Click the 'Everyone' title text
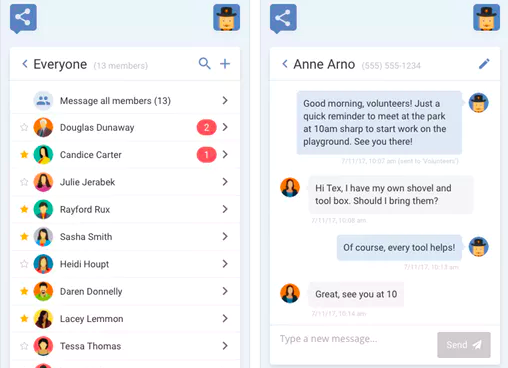Image resolution: width=508 pixels, height=368 pixels. pyautogui.click(x=60, y=64)
